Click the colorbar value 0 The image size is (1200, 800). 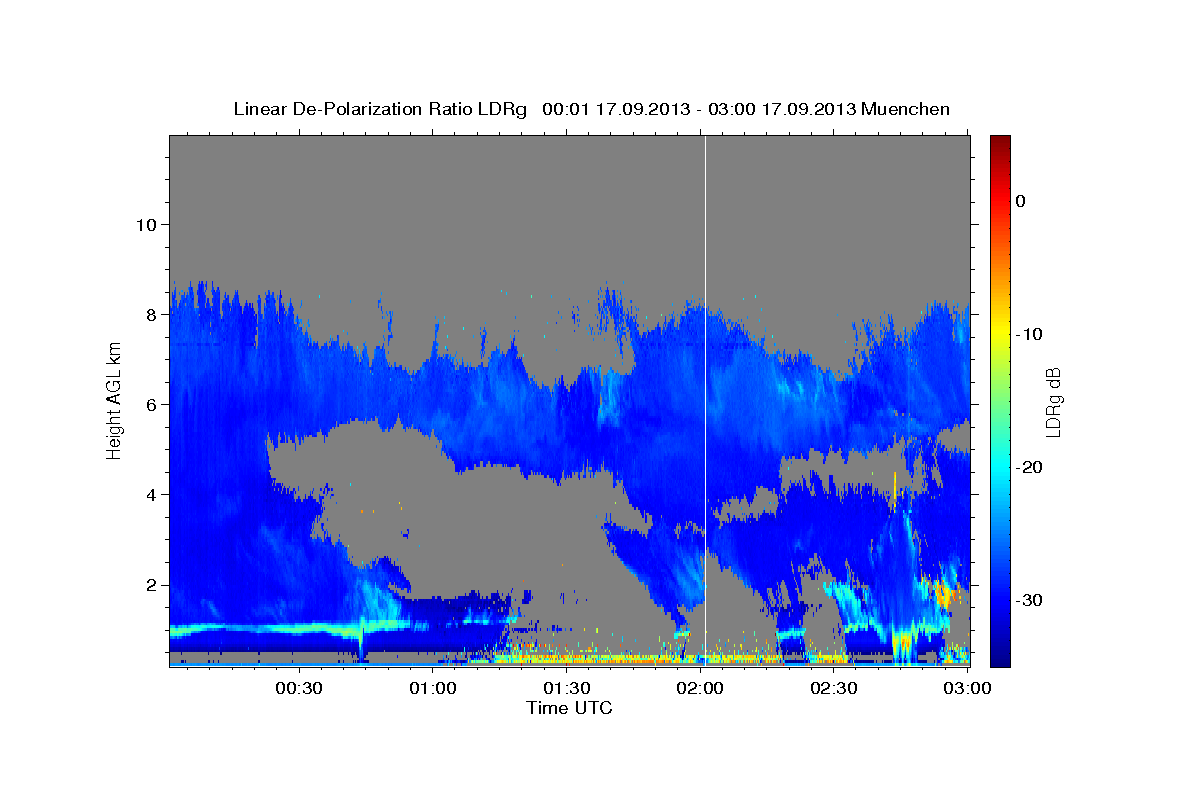point(1020,201)
